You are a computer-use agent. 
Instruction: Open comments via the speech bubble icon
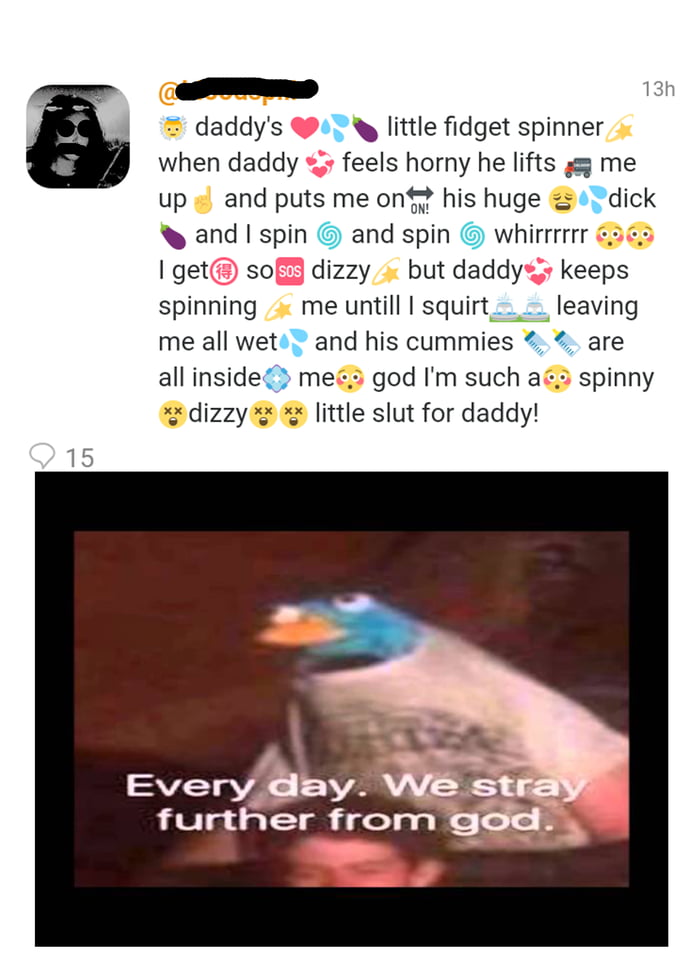(x=42, y=456)
